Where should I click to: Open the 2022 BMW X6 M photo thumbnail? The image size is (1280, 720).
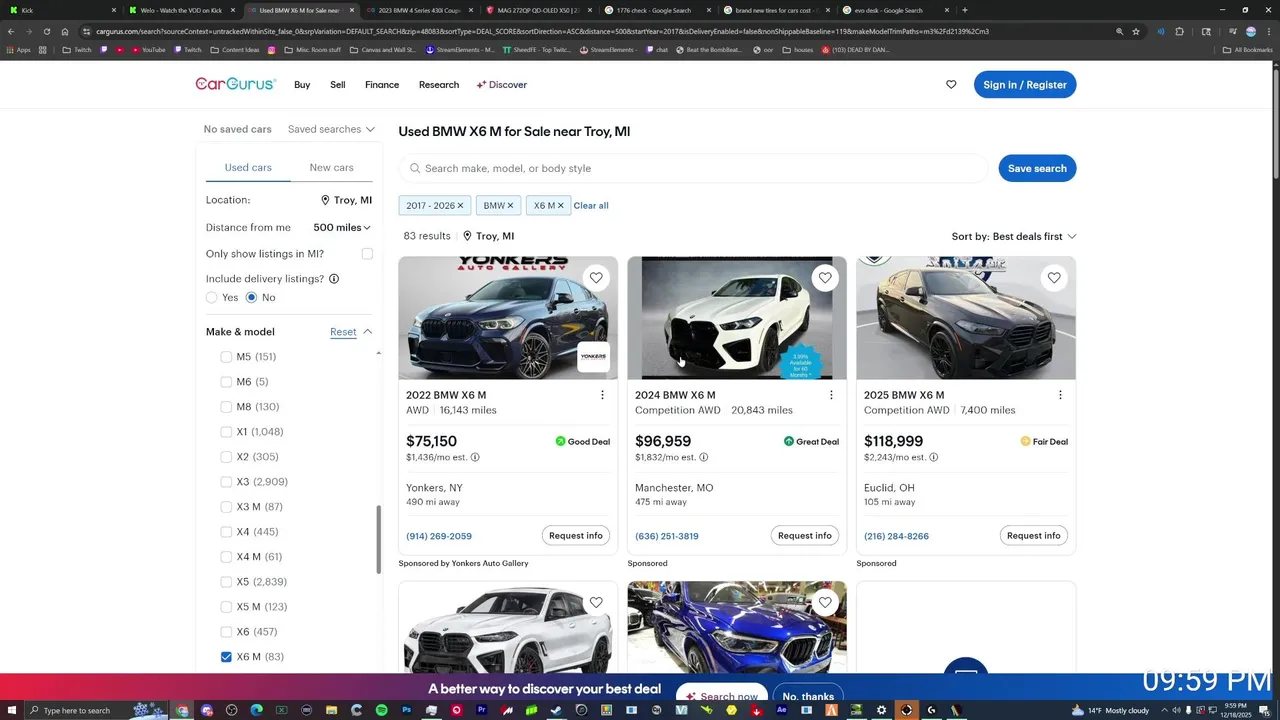tap(508, 318)
